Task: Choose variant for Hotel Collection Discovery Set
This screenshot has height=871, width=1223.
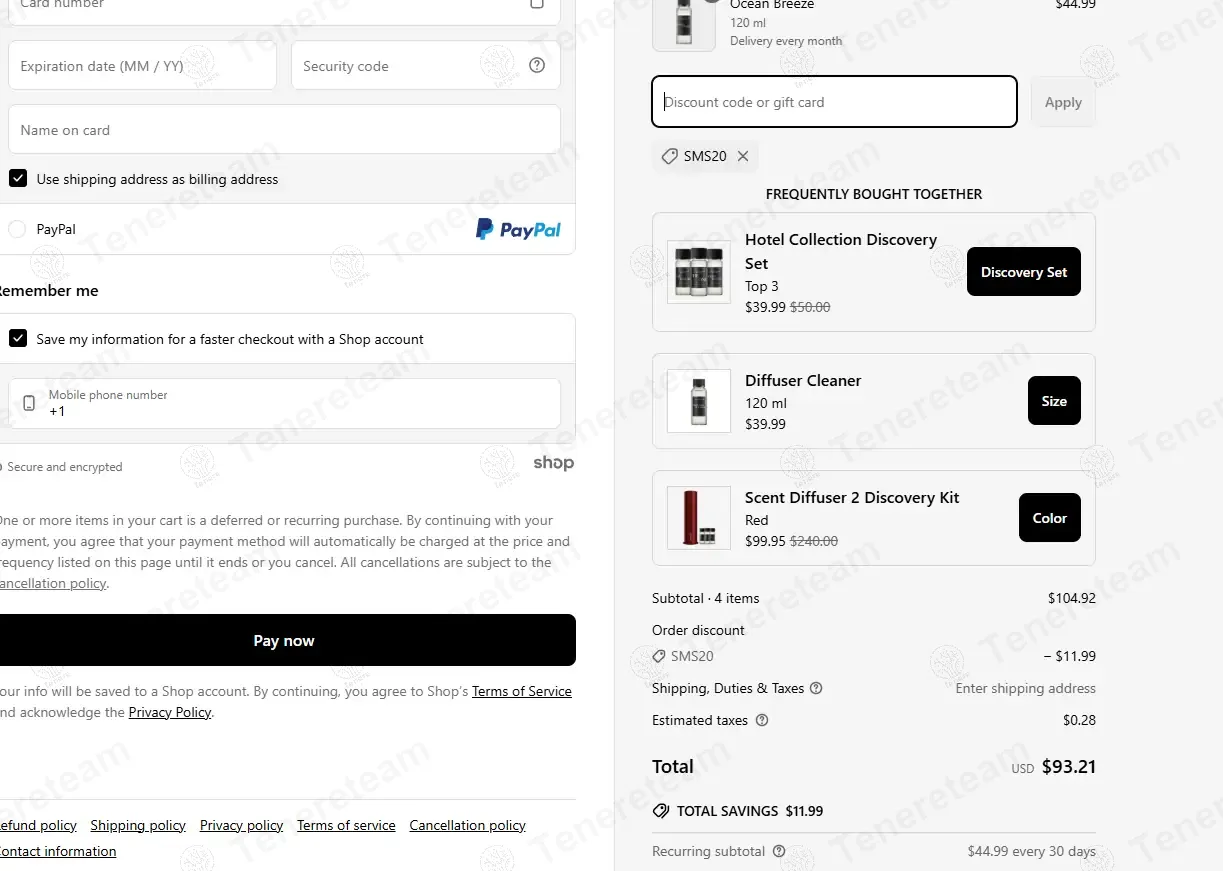Action: [x=1023, y=272]
